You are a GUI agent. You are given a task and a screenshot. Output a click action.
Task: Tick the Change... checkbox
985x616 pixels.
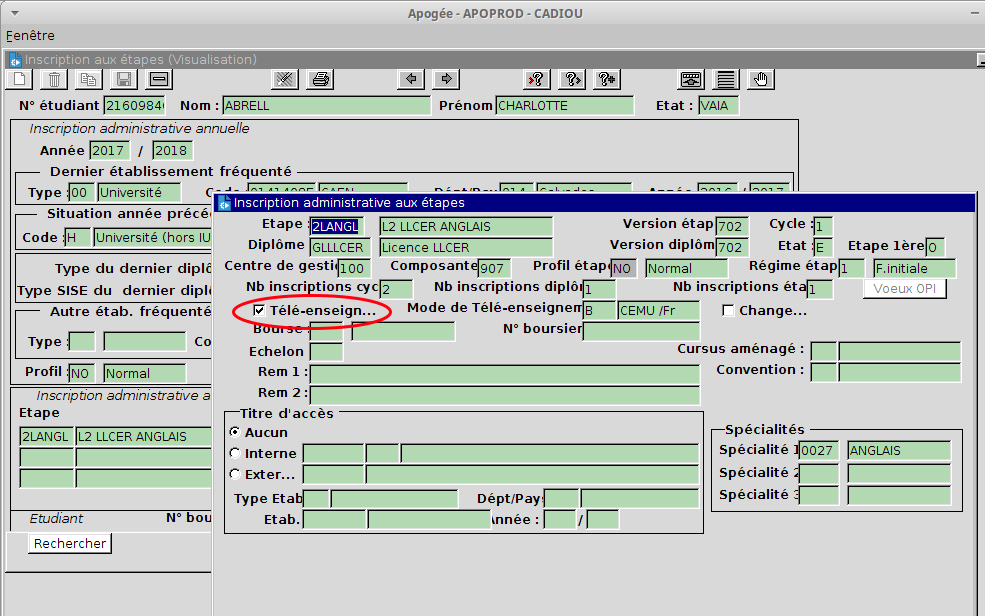(728, 311)
